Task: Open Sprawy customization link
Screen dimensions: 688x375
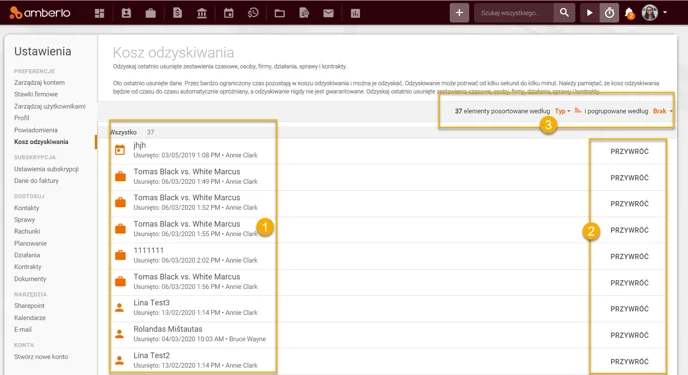Action: pos(24,220)
